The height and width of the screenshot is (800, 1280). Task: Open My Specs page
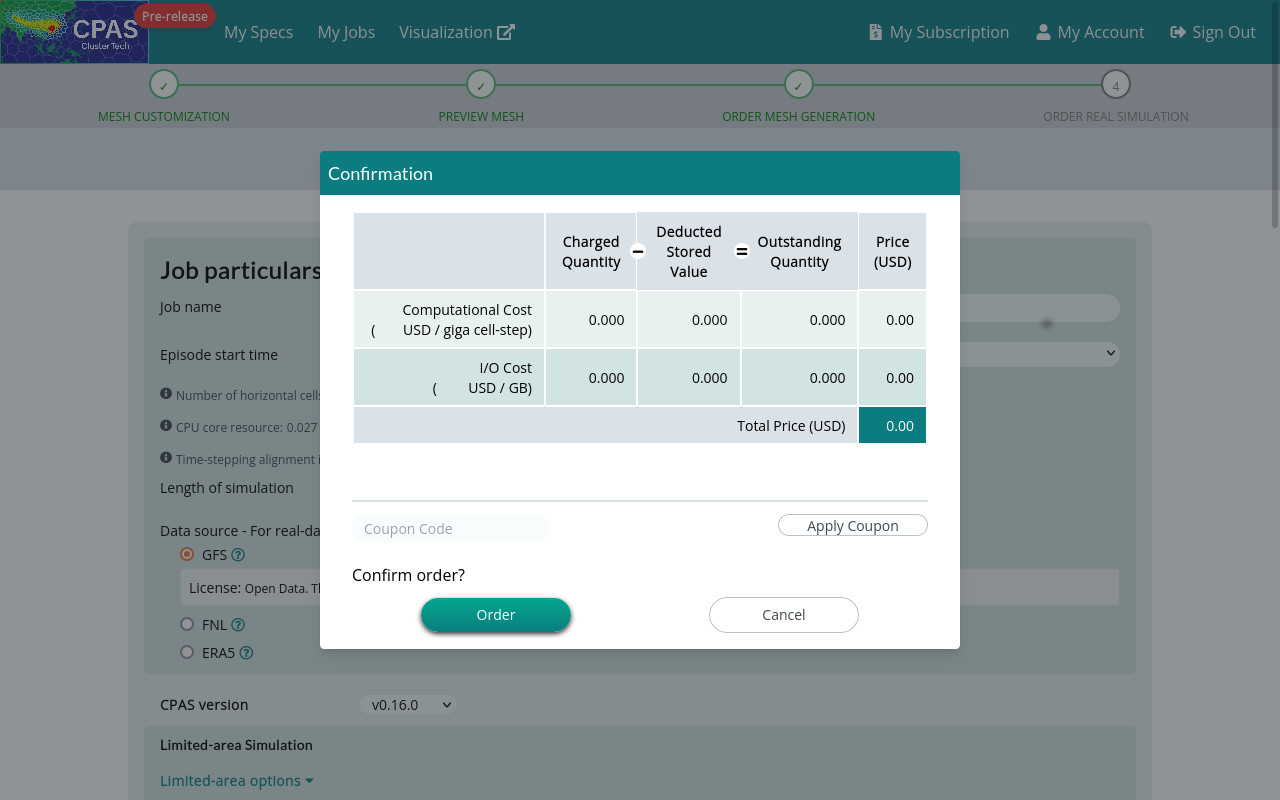click(258, 32)
